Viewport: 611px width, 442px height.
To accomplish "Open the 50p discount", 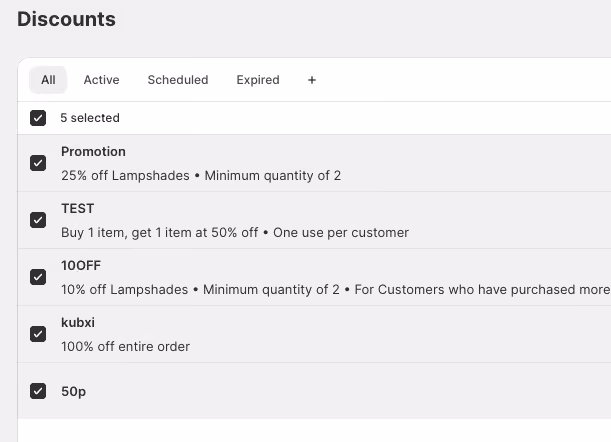I will click(x=73, y=391).
